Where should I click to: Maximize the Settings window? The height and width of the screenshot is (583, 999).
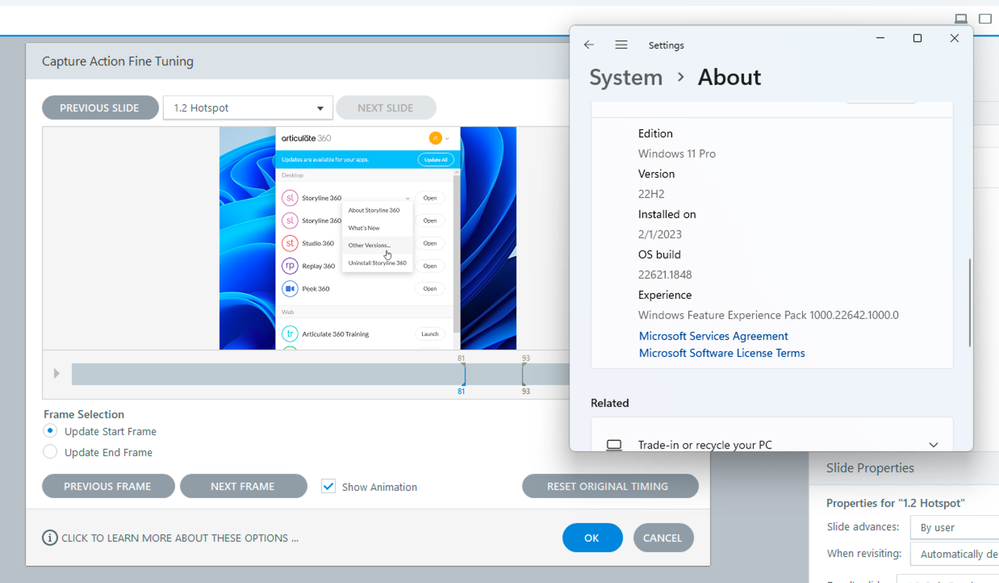917,39
